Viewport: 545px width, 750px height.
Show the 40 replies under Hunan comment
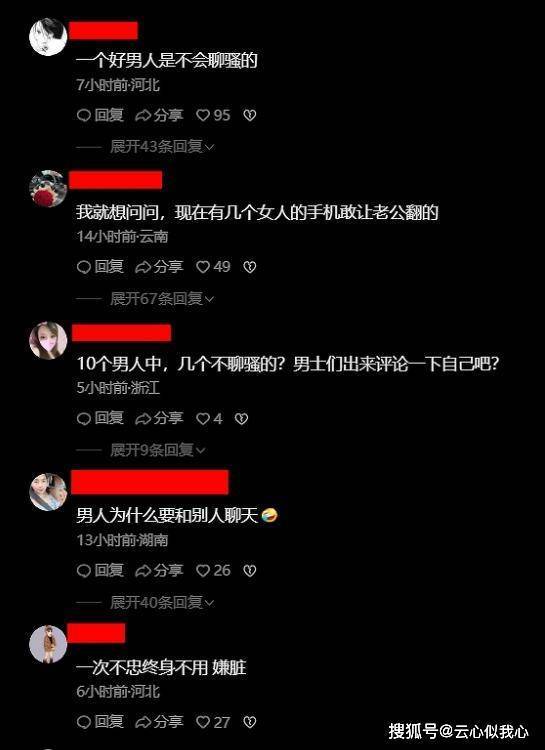[x=162, y=603]
